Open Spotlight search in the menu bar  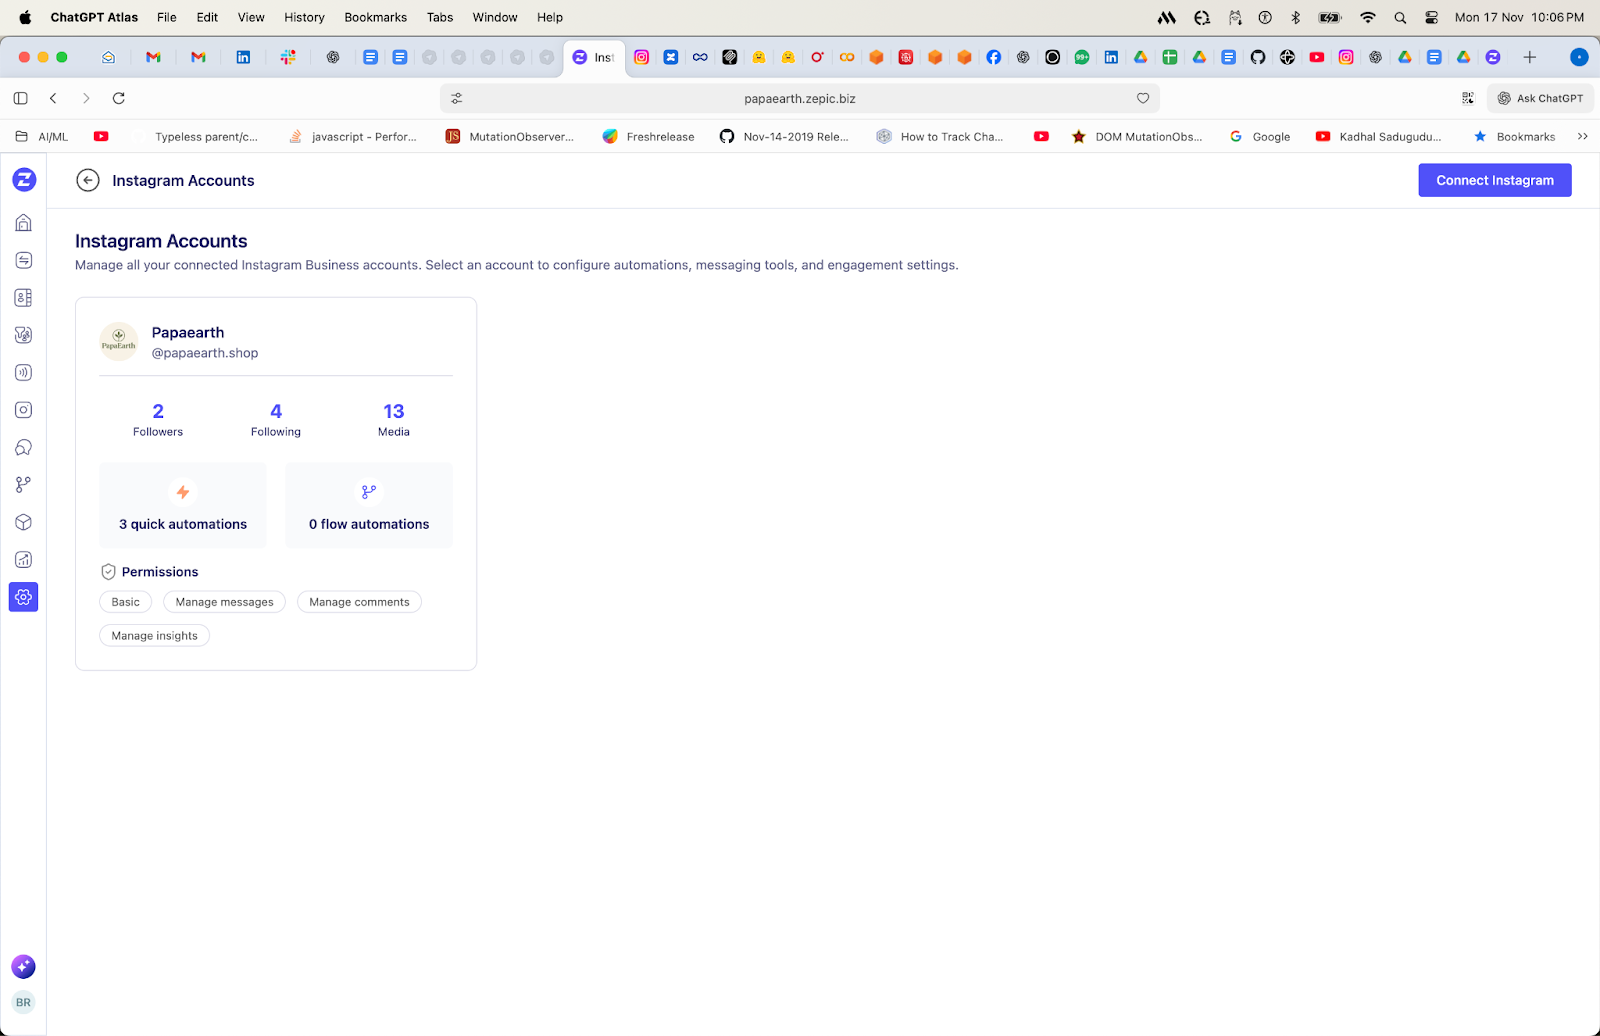pos(1400,17)
